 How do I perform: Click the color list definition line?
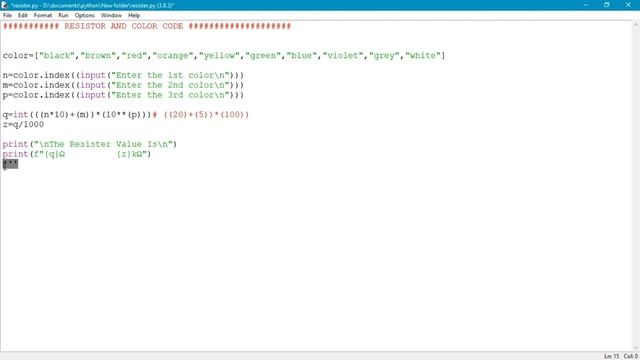[x=224, y=56]
